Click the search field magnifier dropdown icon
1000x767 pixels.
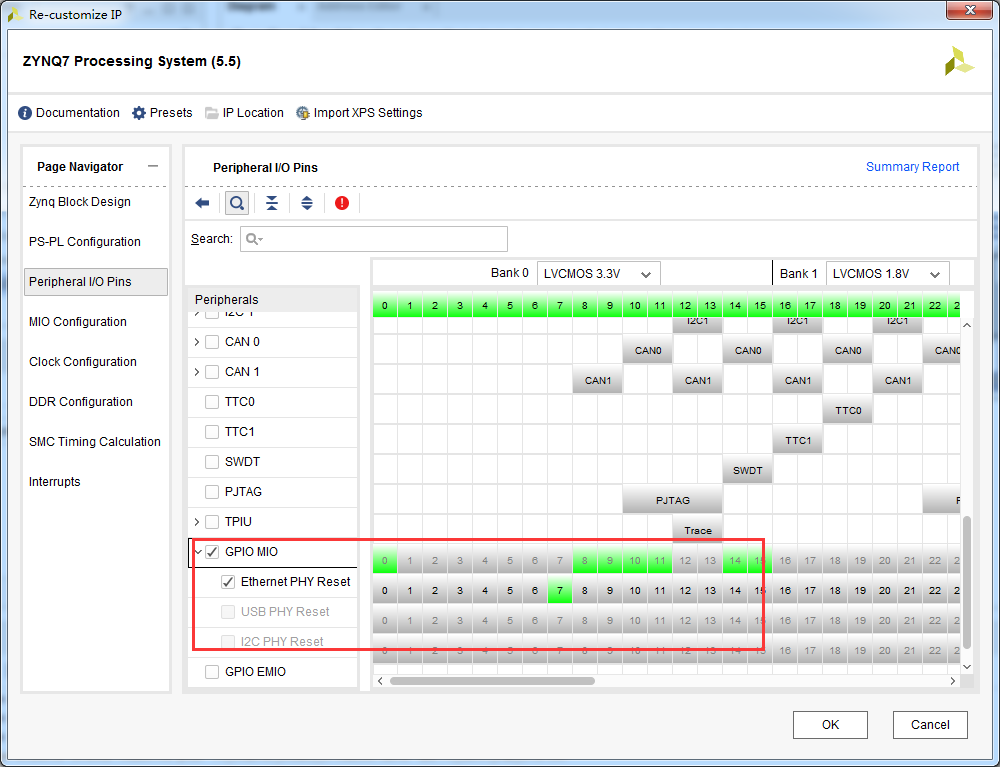[x=254, y=239]
